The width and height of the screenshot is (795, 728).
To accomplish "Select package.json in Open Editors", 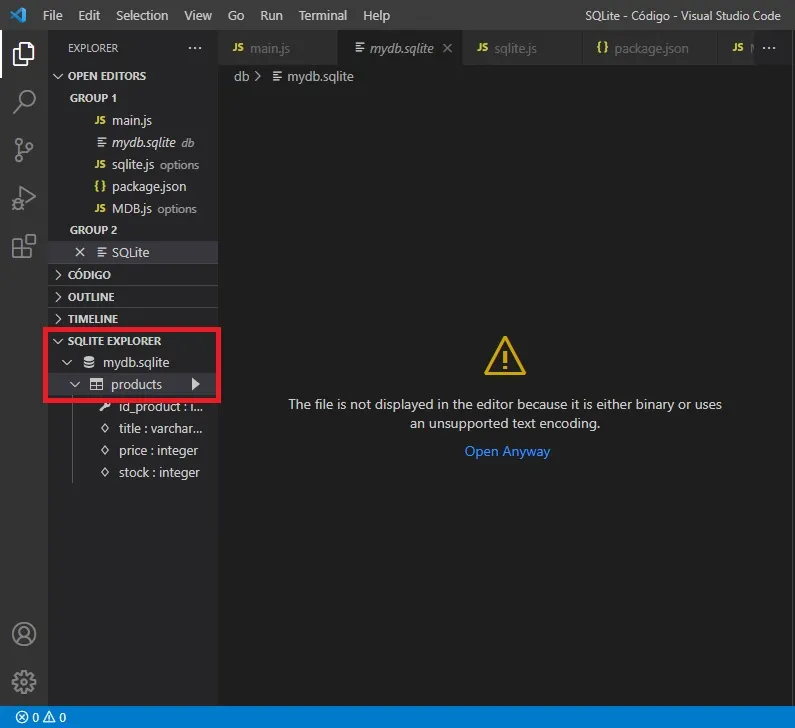I will pyautogui.click(x=133, y=187).
